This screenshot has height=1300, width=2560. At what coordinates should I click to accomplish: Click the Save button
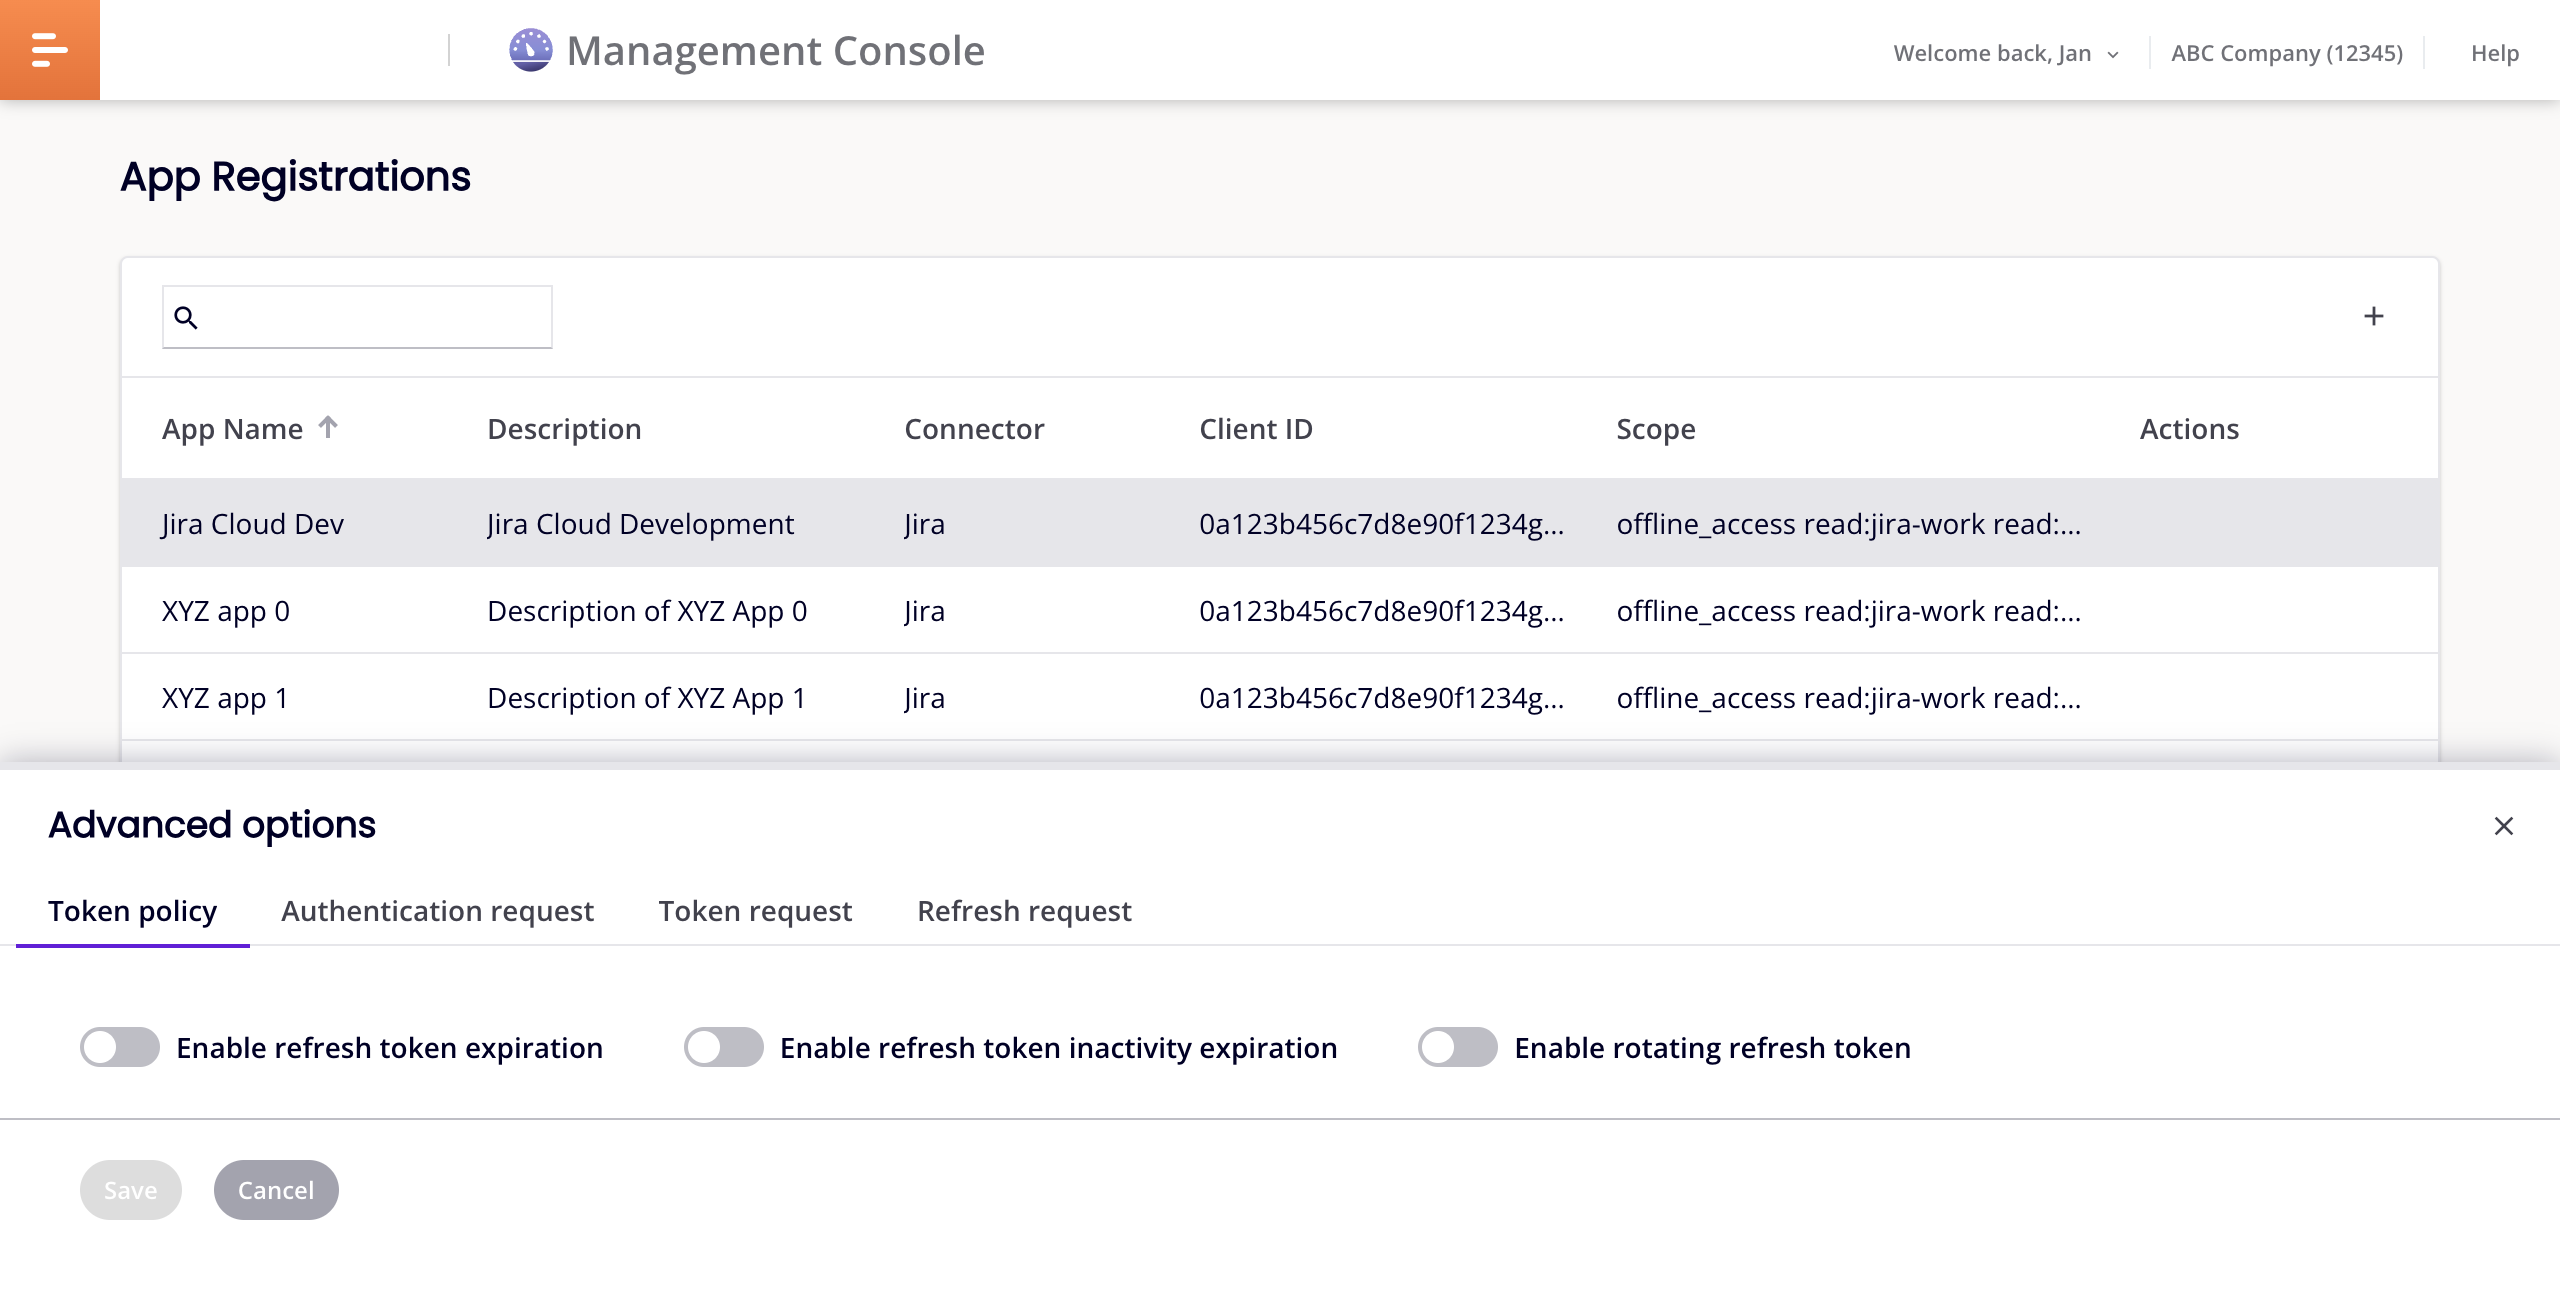click(x=131, y=1187)
